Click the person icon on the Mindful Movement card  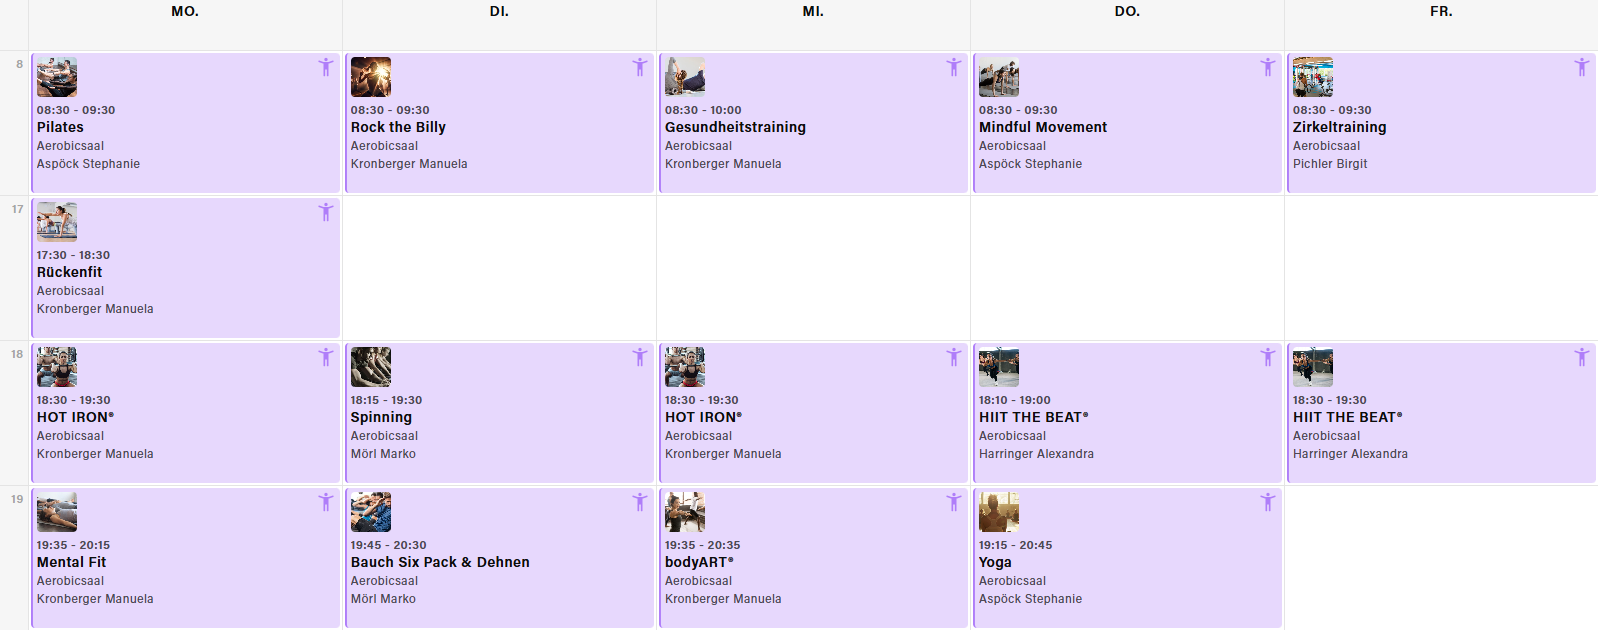pos(1268,67)
